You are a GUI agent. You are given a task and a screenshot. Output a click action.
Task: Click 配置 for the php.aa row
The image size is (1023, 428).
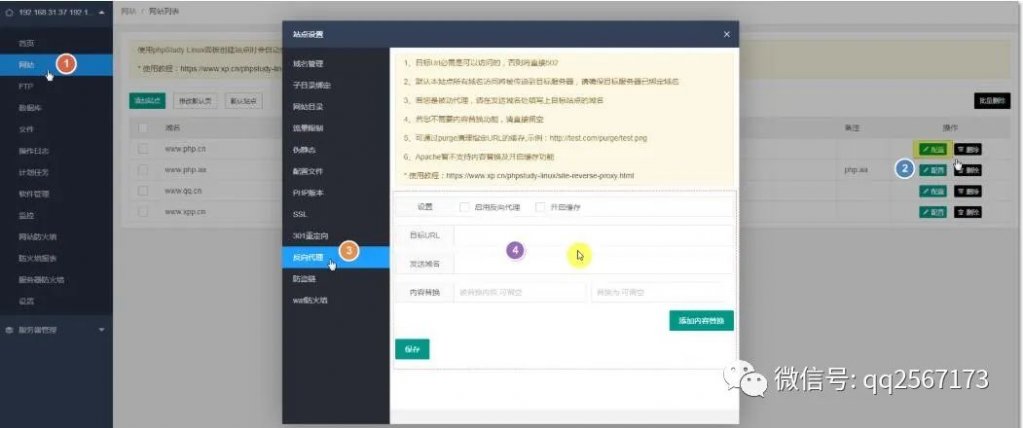tap(933, 170)
